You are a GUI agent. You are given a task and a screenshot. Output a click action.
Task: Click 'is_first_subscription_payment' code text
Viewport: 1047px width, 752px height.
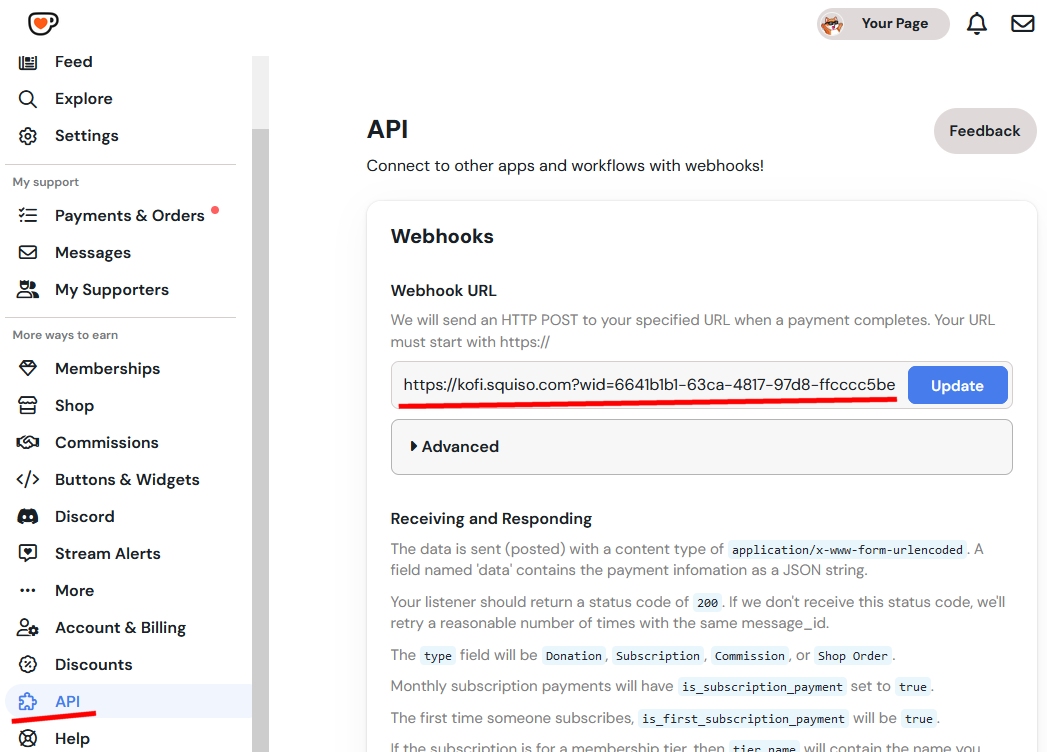(743, 719)
